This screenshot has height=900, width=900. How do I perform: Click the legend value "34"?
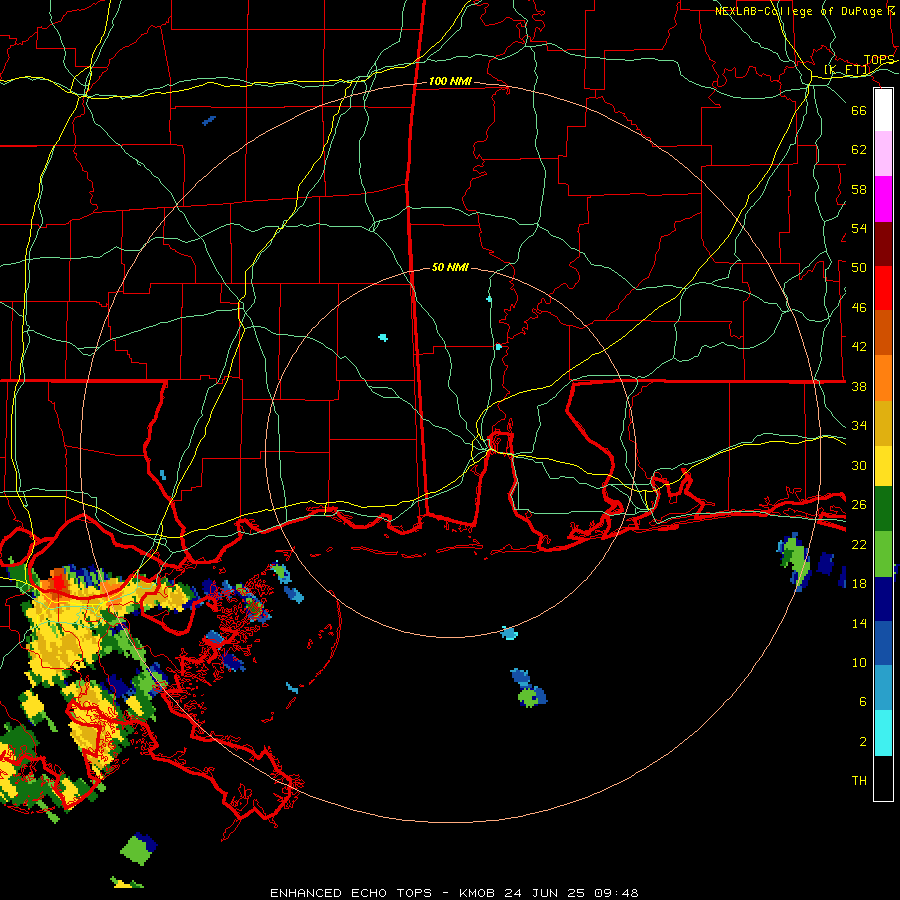[859, 426]
